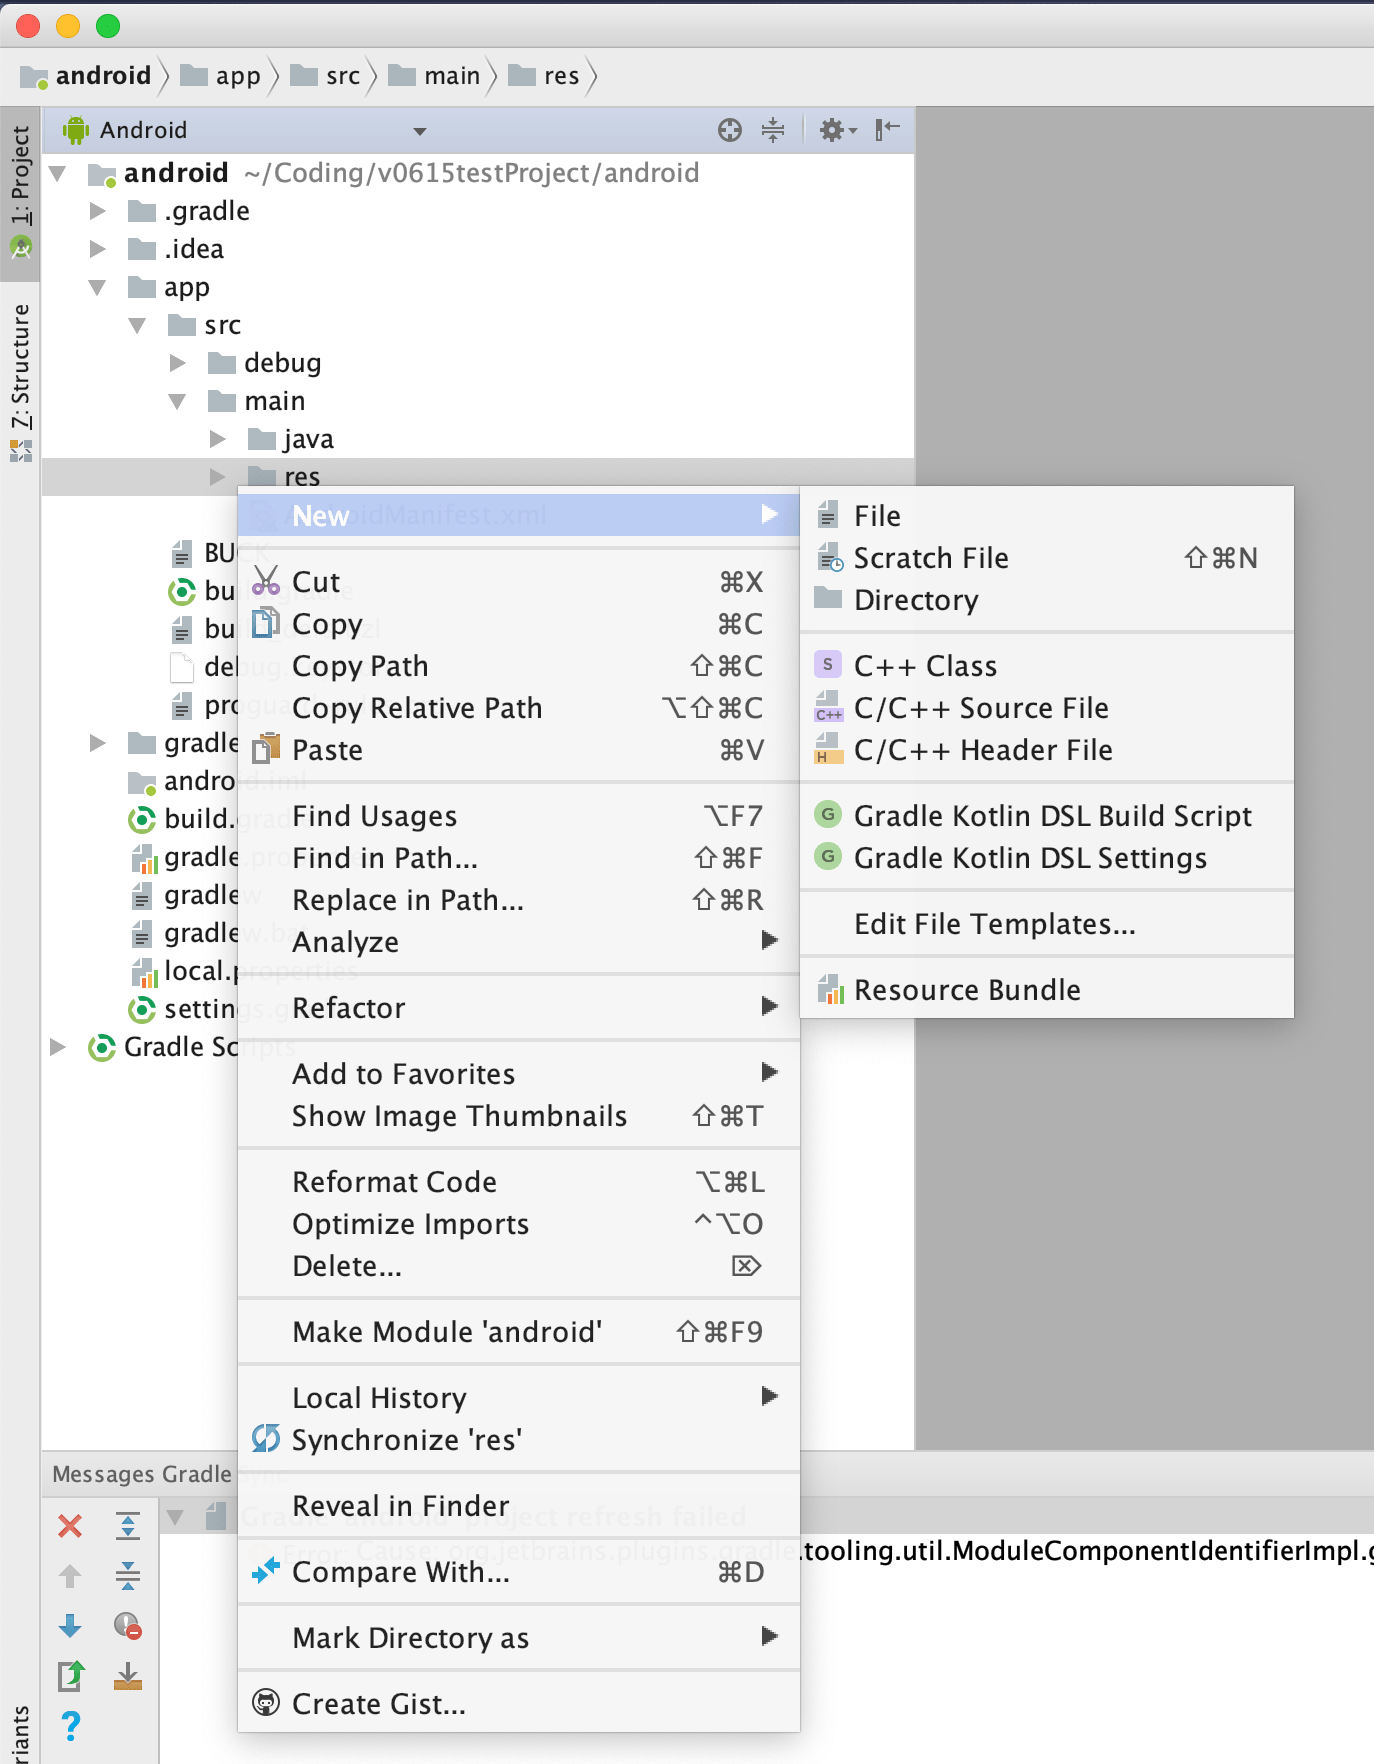Screen dimensions: 1374x1764
Task: Select Make Module 'android'
Action: [x=519, y=1332]
